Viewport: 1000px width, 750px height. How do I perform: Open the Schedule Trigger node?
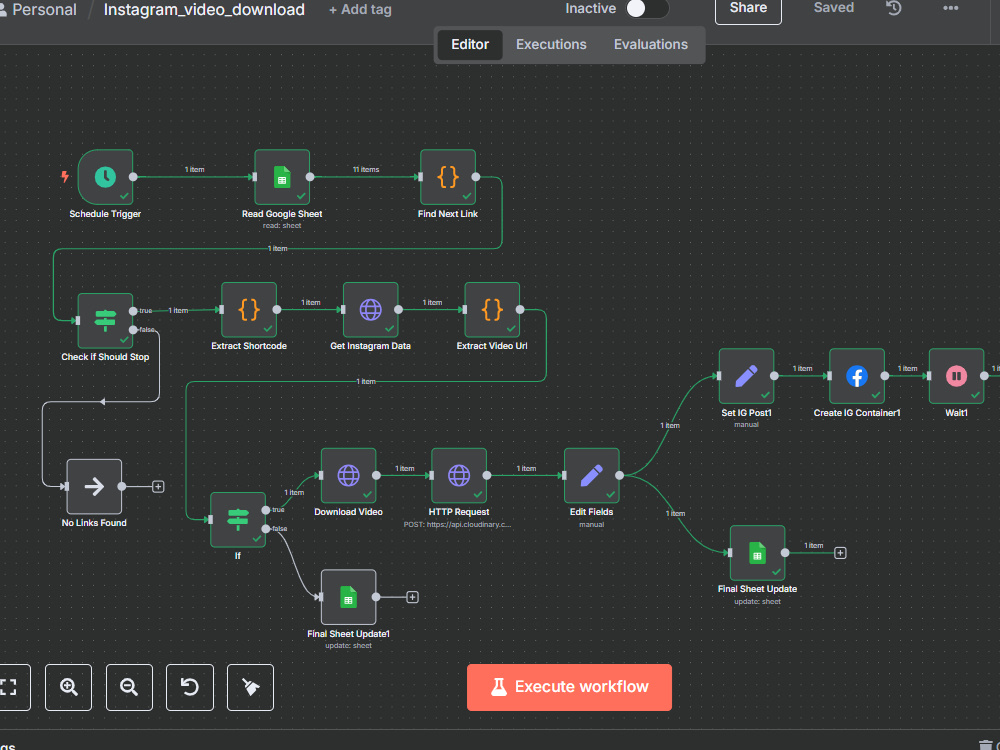[x=105, y=177]
